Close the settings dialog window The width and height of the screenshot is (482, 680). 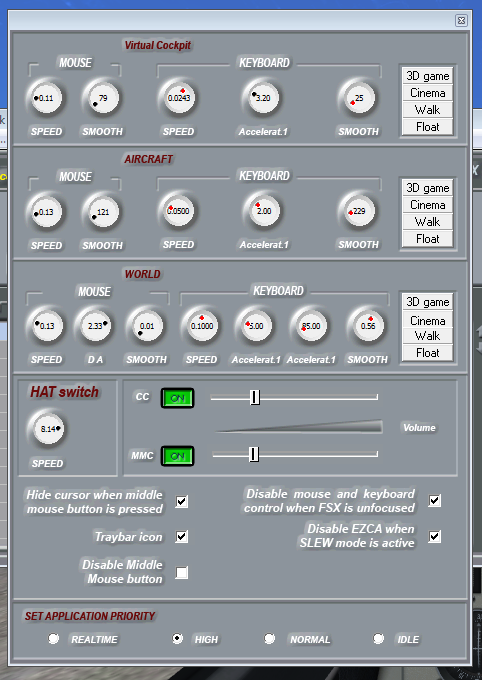461,20
